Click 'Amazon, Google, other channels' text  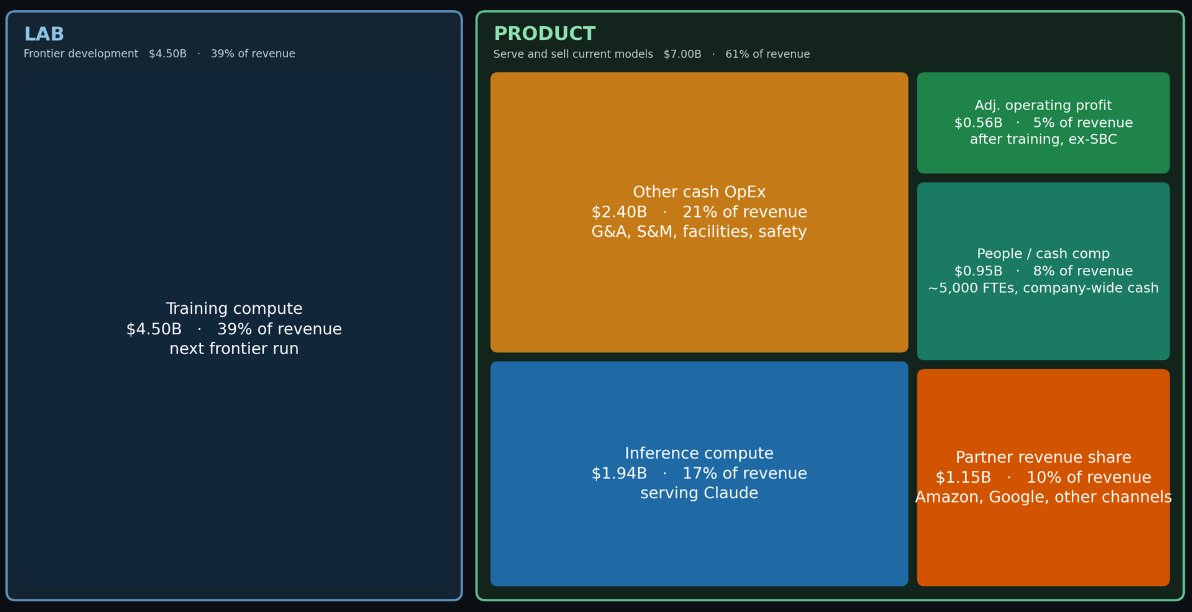(1043, 497)
